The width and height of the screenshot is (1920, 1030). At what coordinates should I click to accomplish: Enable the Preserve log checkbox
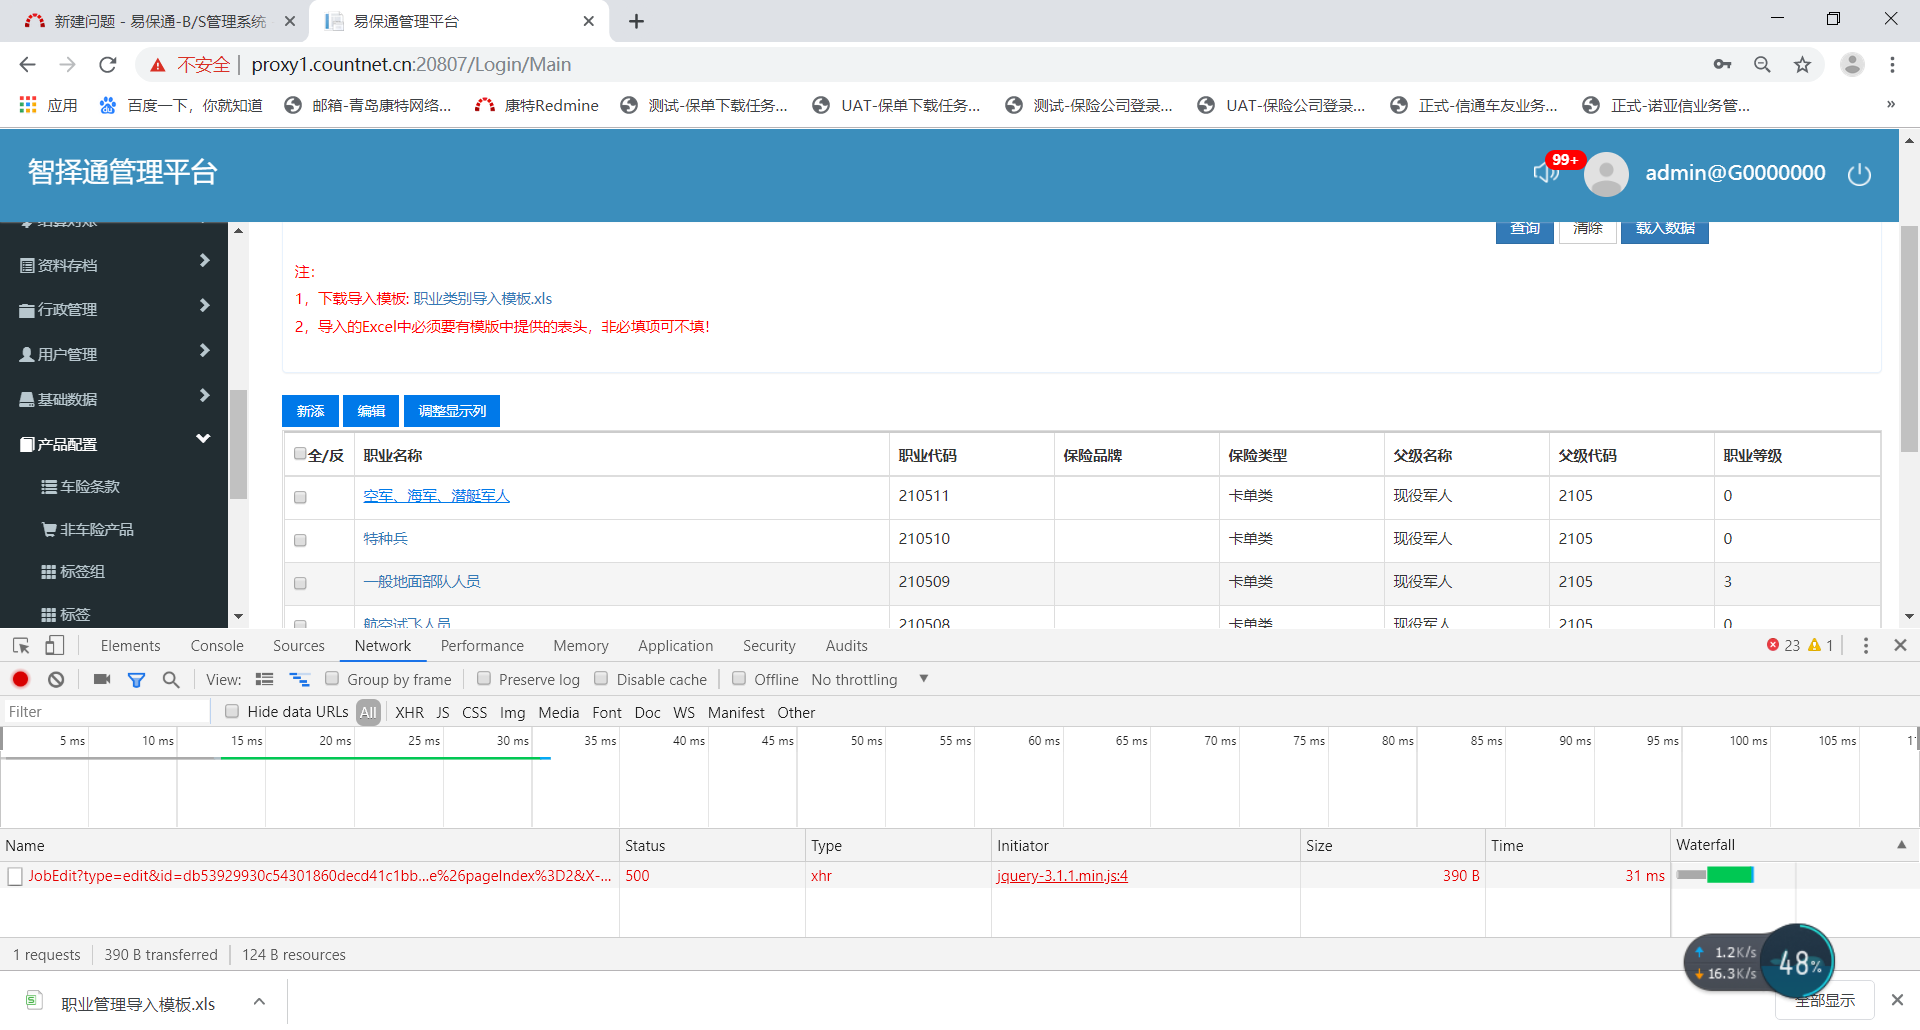484,679
